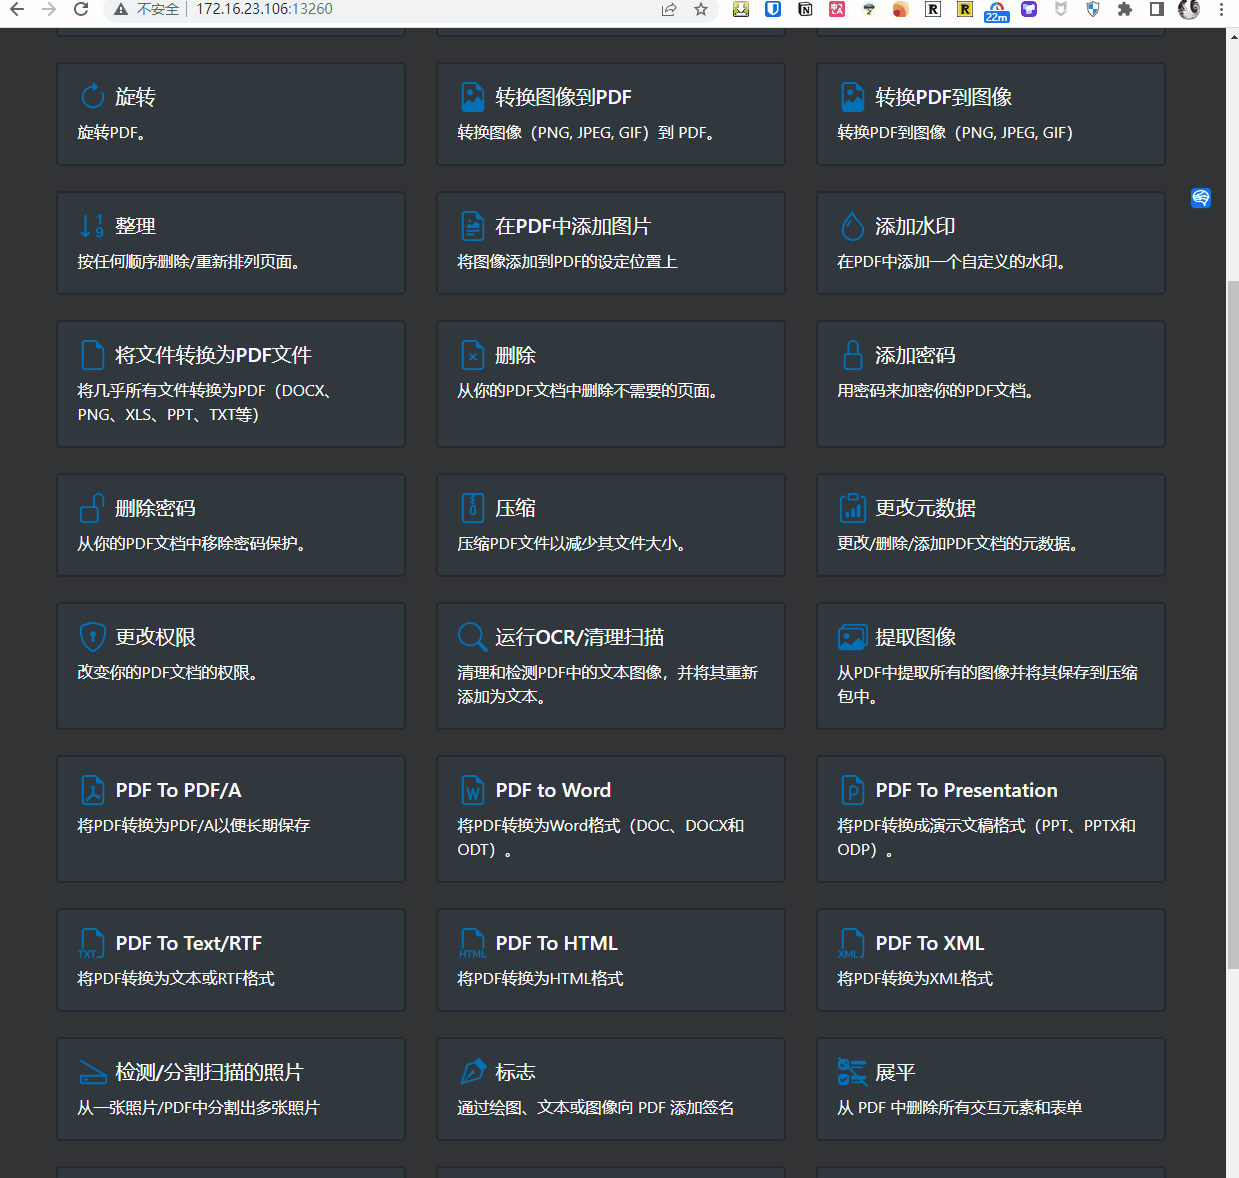Bookmark this page with the star icon
The width and height of the screenshot is (1239, 1178).
click(x=701, y=9)
